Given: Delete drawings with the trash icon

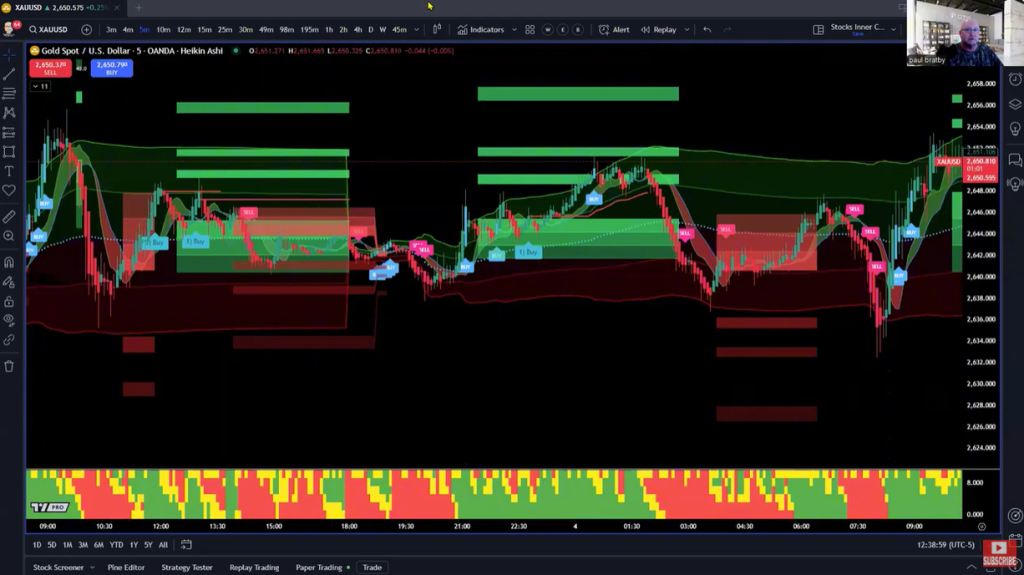Looking at the screenshot, I should [x=9, y=367].
